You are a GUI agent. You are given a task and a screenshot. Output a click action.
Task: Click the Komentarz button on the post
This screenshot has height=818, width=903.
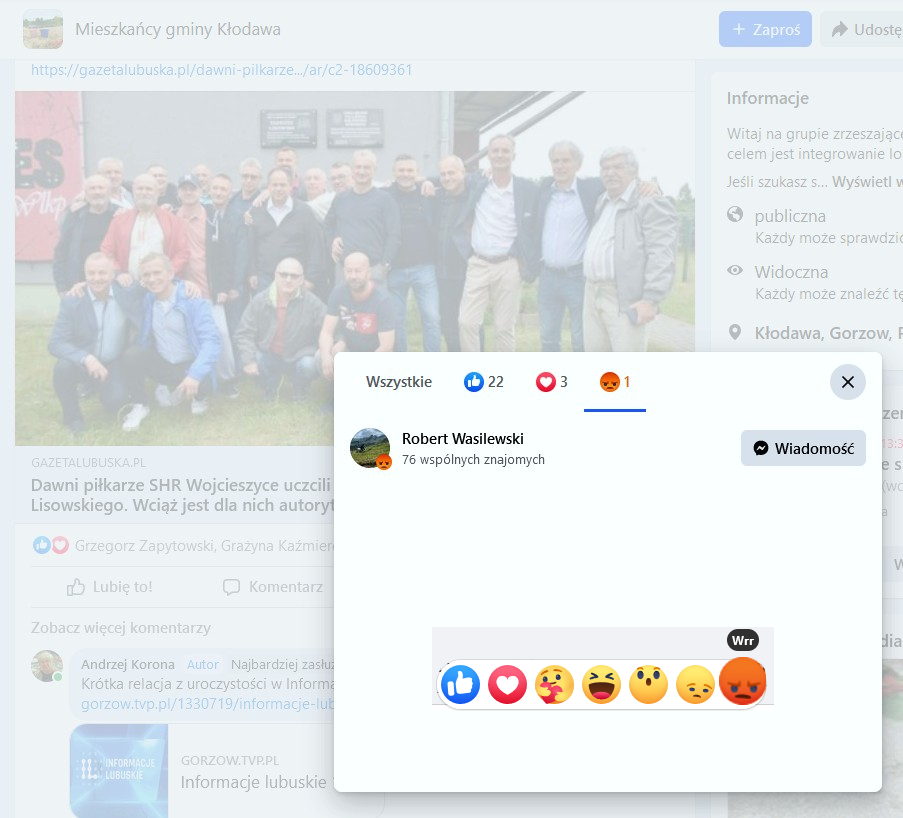point(273,587)
